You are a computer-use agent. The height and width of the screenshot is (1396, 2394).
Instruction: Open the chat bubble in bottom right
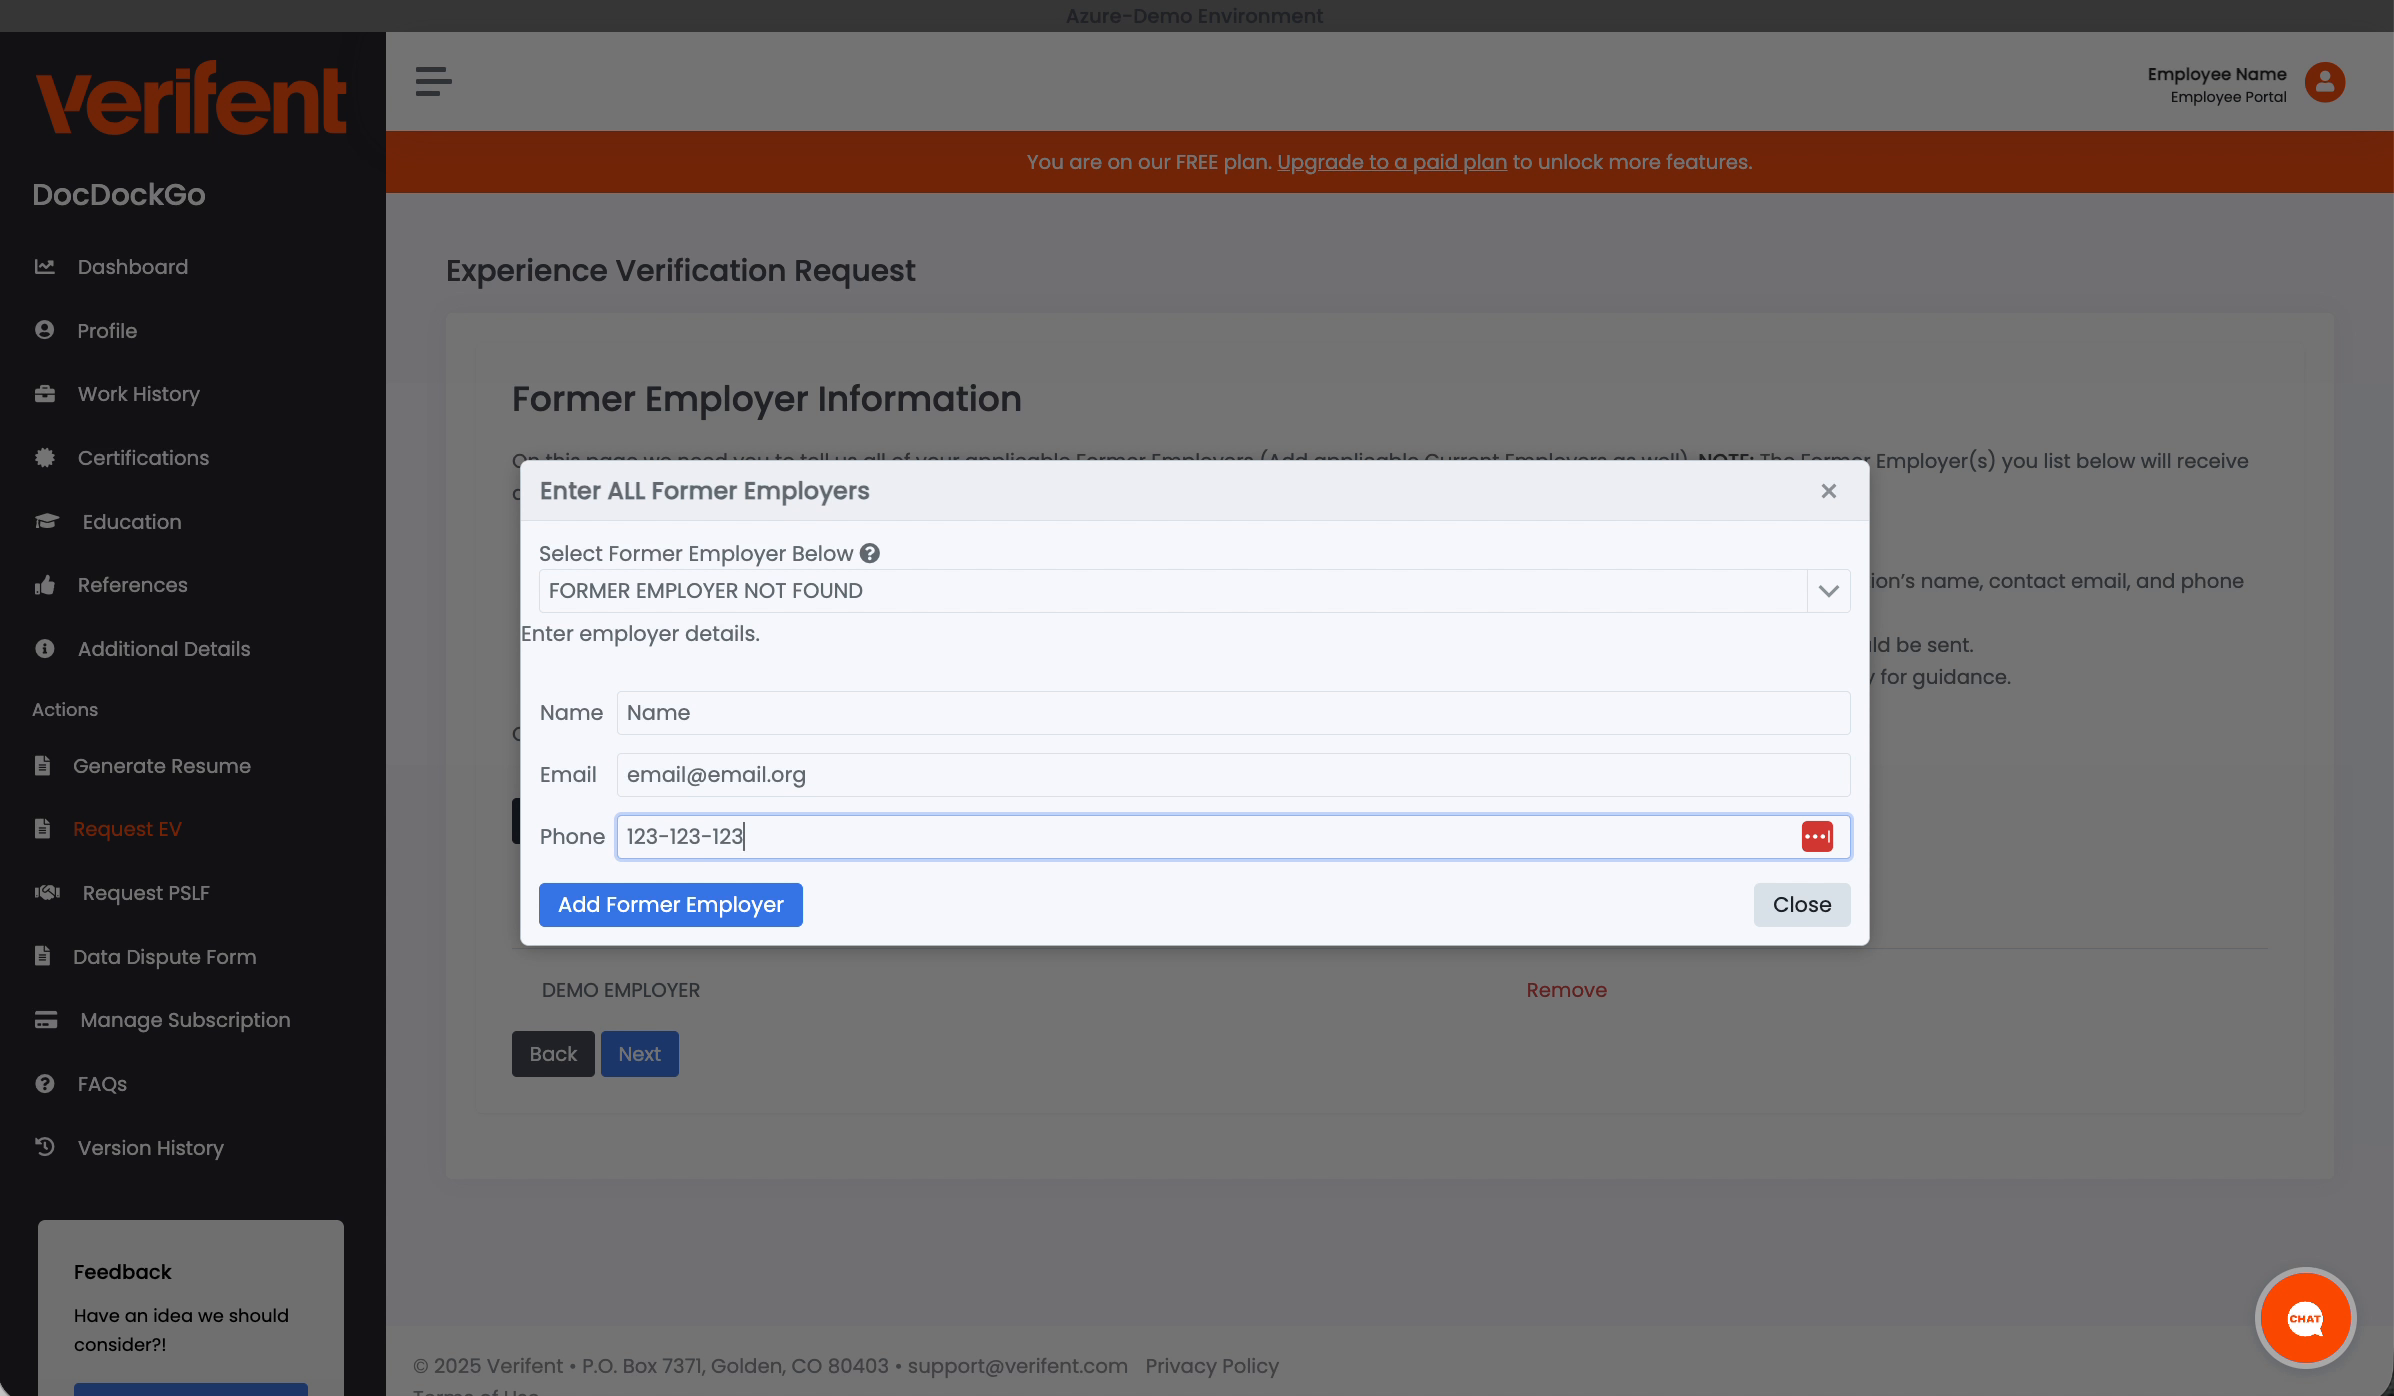pos(2305,1317)
